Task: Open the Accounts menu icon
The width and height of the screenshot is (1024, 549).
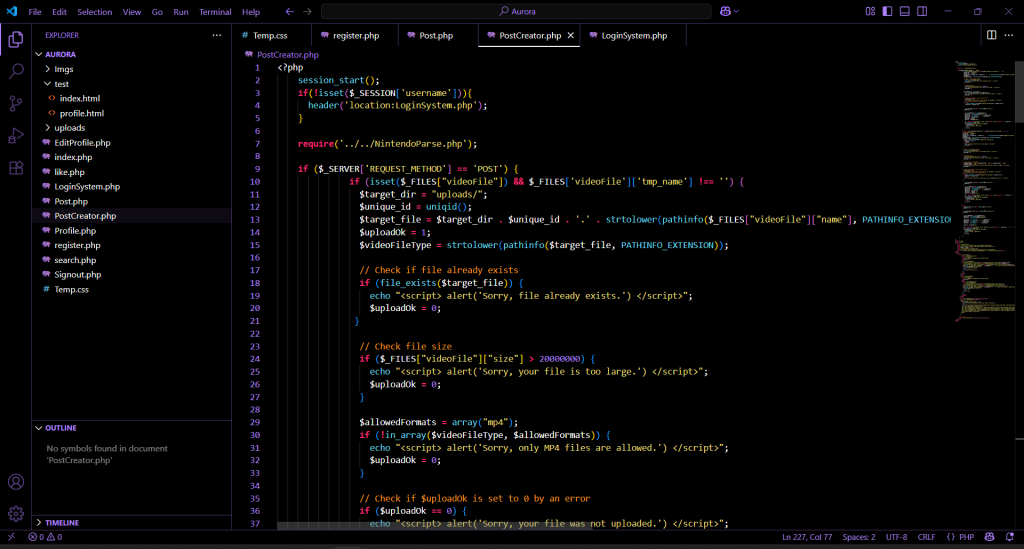Action: (x=16, y=482)
